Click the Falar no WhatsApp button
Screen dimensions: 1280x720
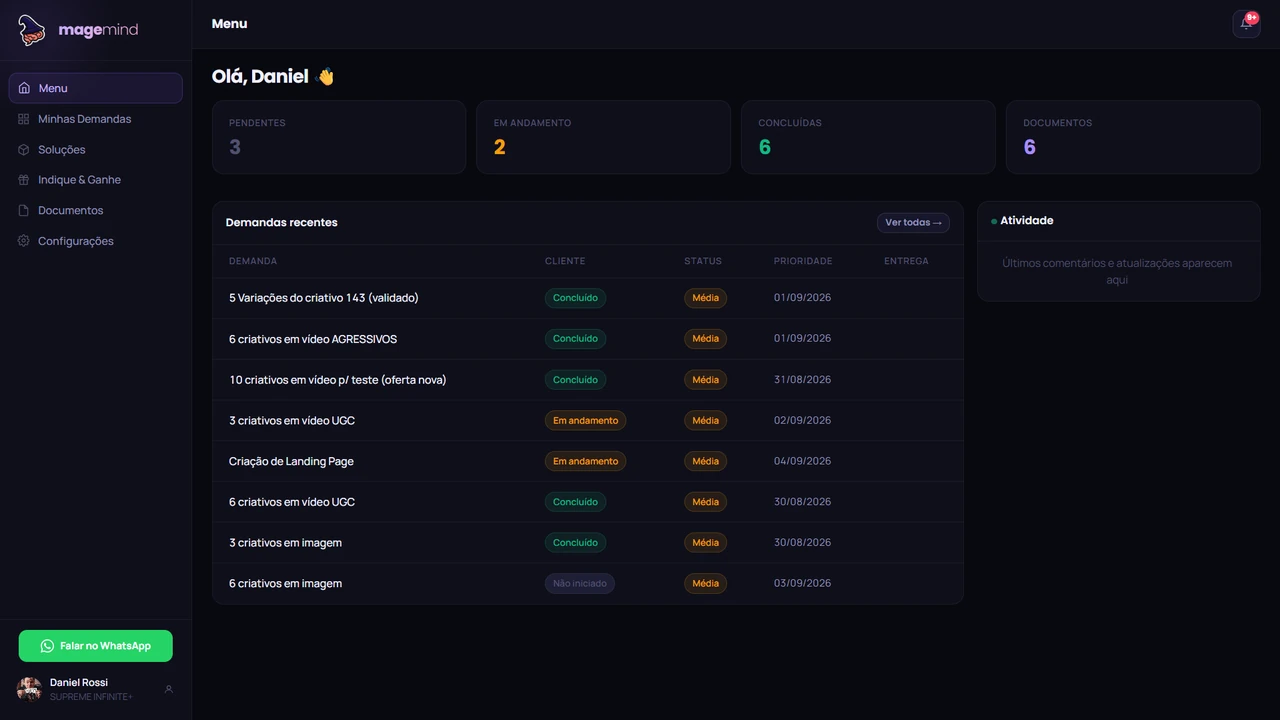coord(96,646)
